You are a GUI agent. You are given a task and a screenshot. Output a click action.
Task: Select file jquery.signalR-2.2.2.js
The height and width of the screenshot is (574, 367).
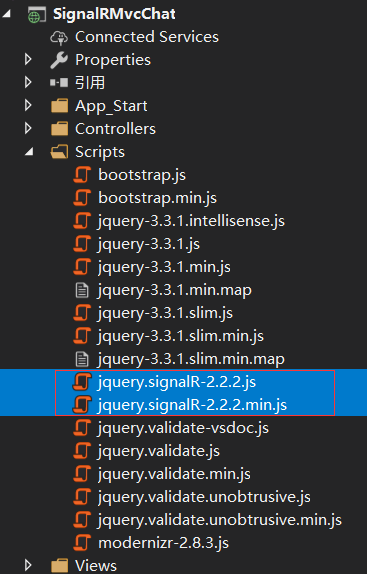pyautogui.click(x=177, y=383)
